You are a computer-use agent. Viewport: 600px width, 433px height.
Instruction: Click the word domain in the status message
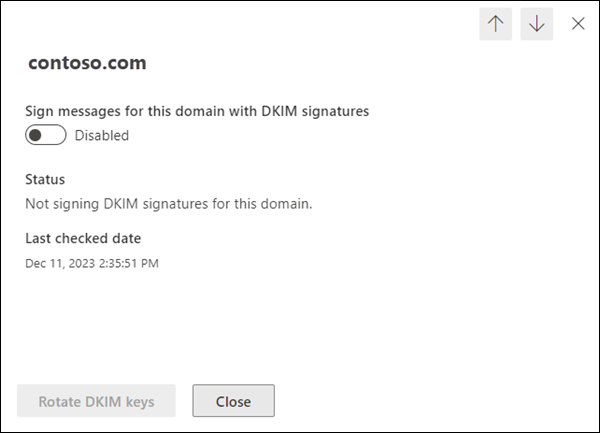[288, 203]
